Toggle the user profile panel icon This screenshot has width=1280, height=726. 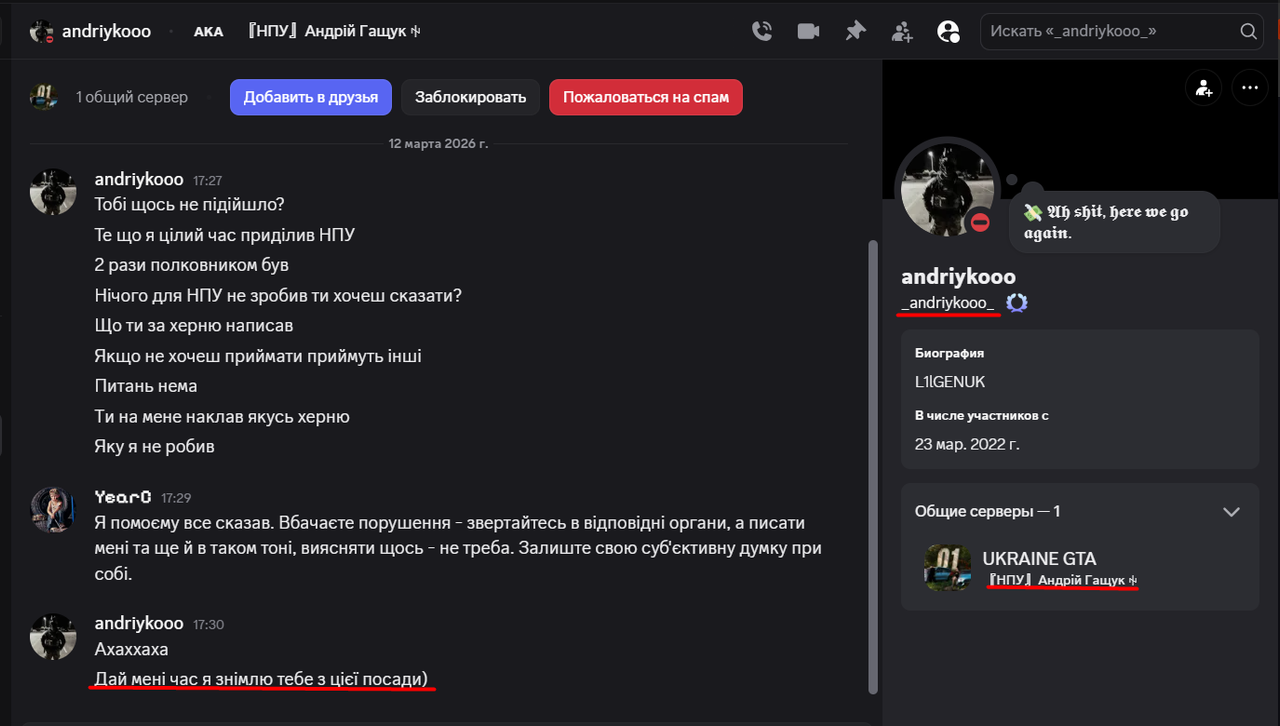pyautogui.click(x=948, y=31)
